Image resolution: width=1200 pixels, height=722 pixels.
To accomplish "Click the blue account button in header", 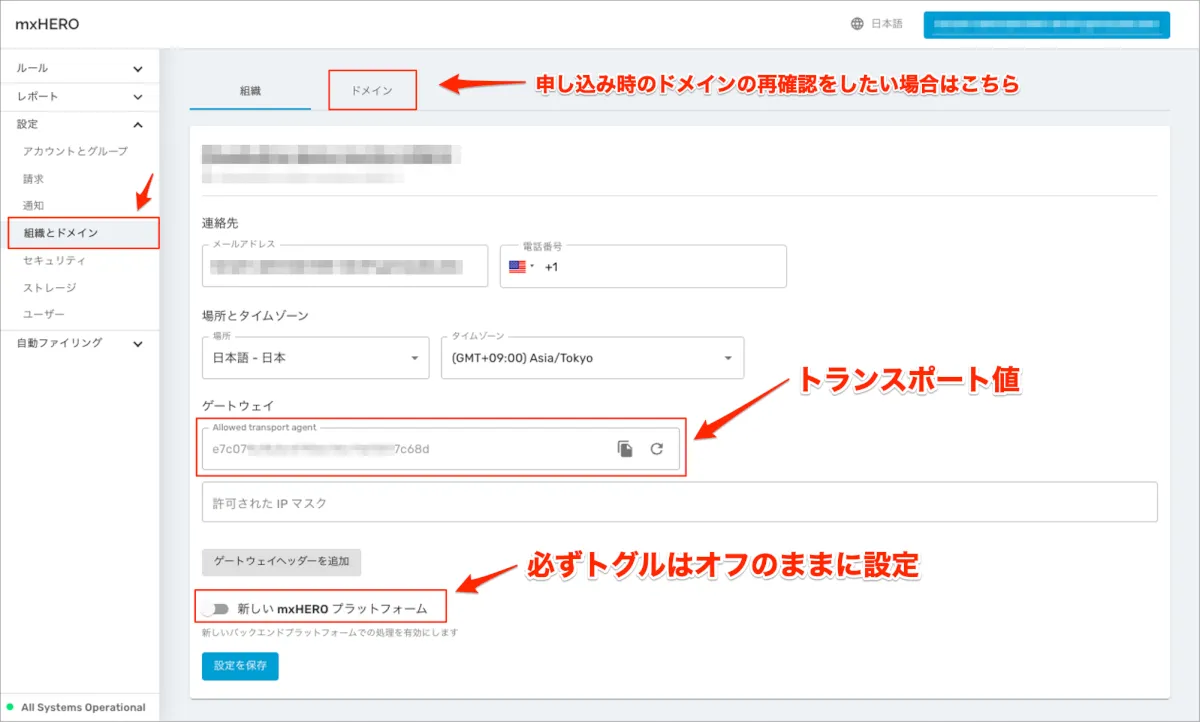I will click(1047, 25).
